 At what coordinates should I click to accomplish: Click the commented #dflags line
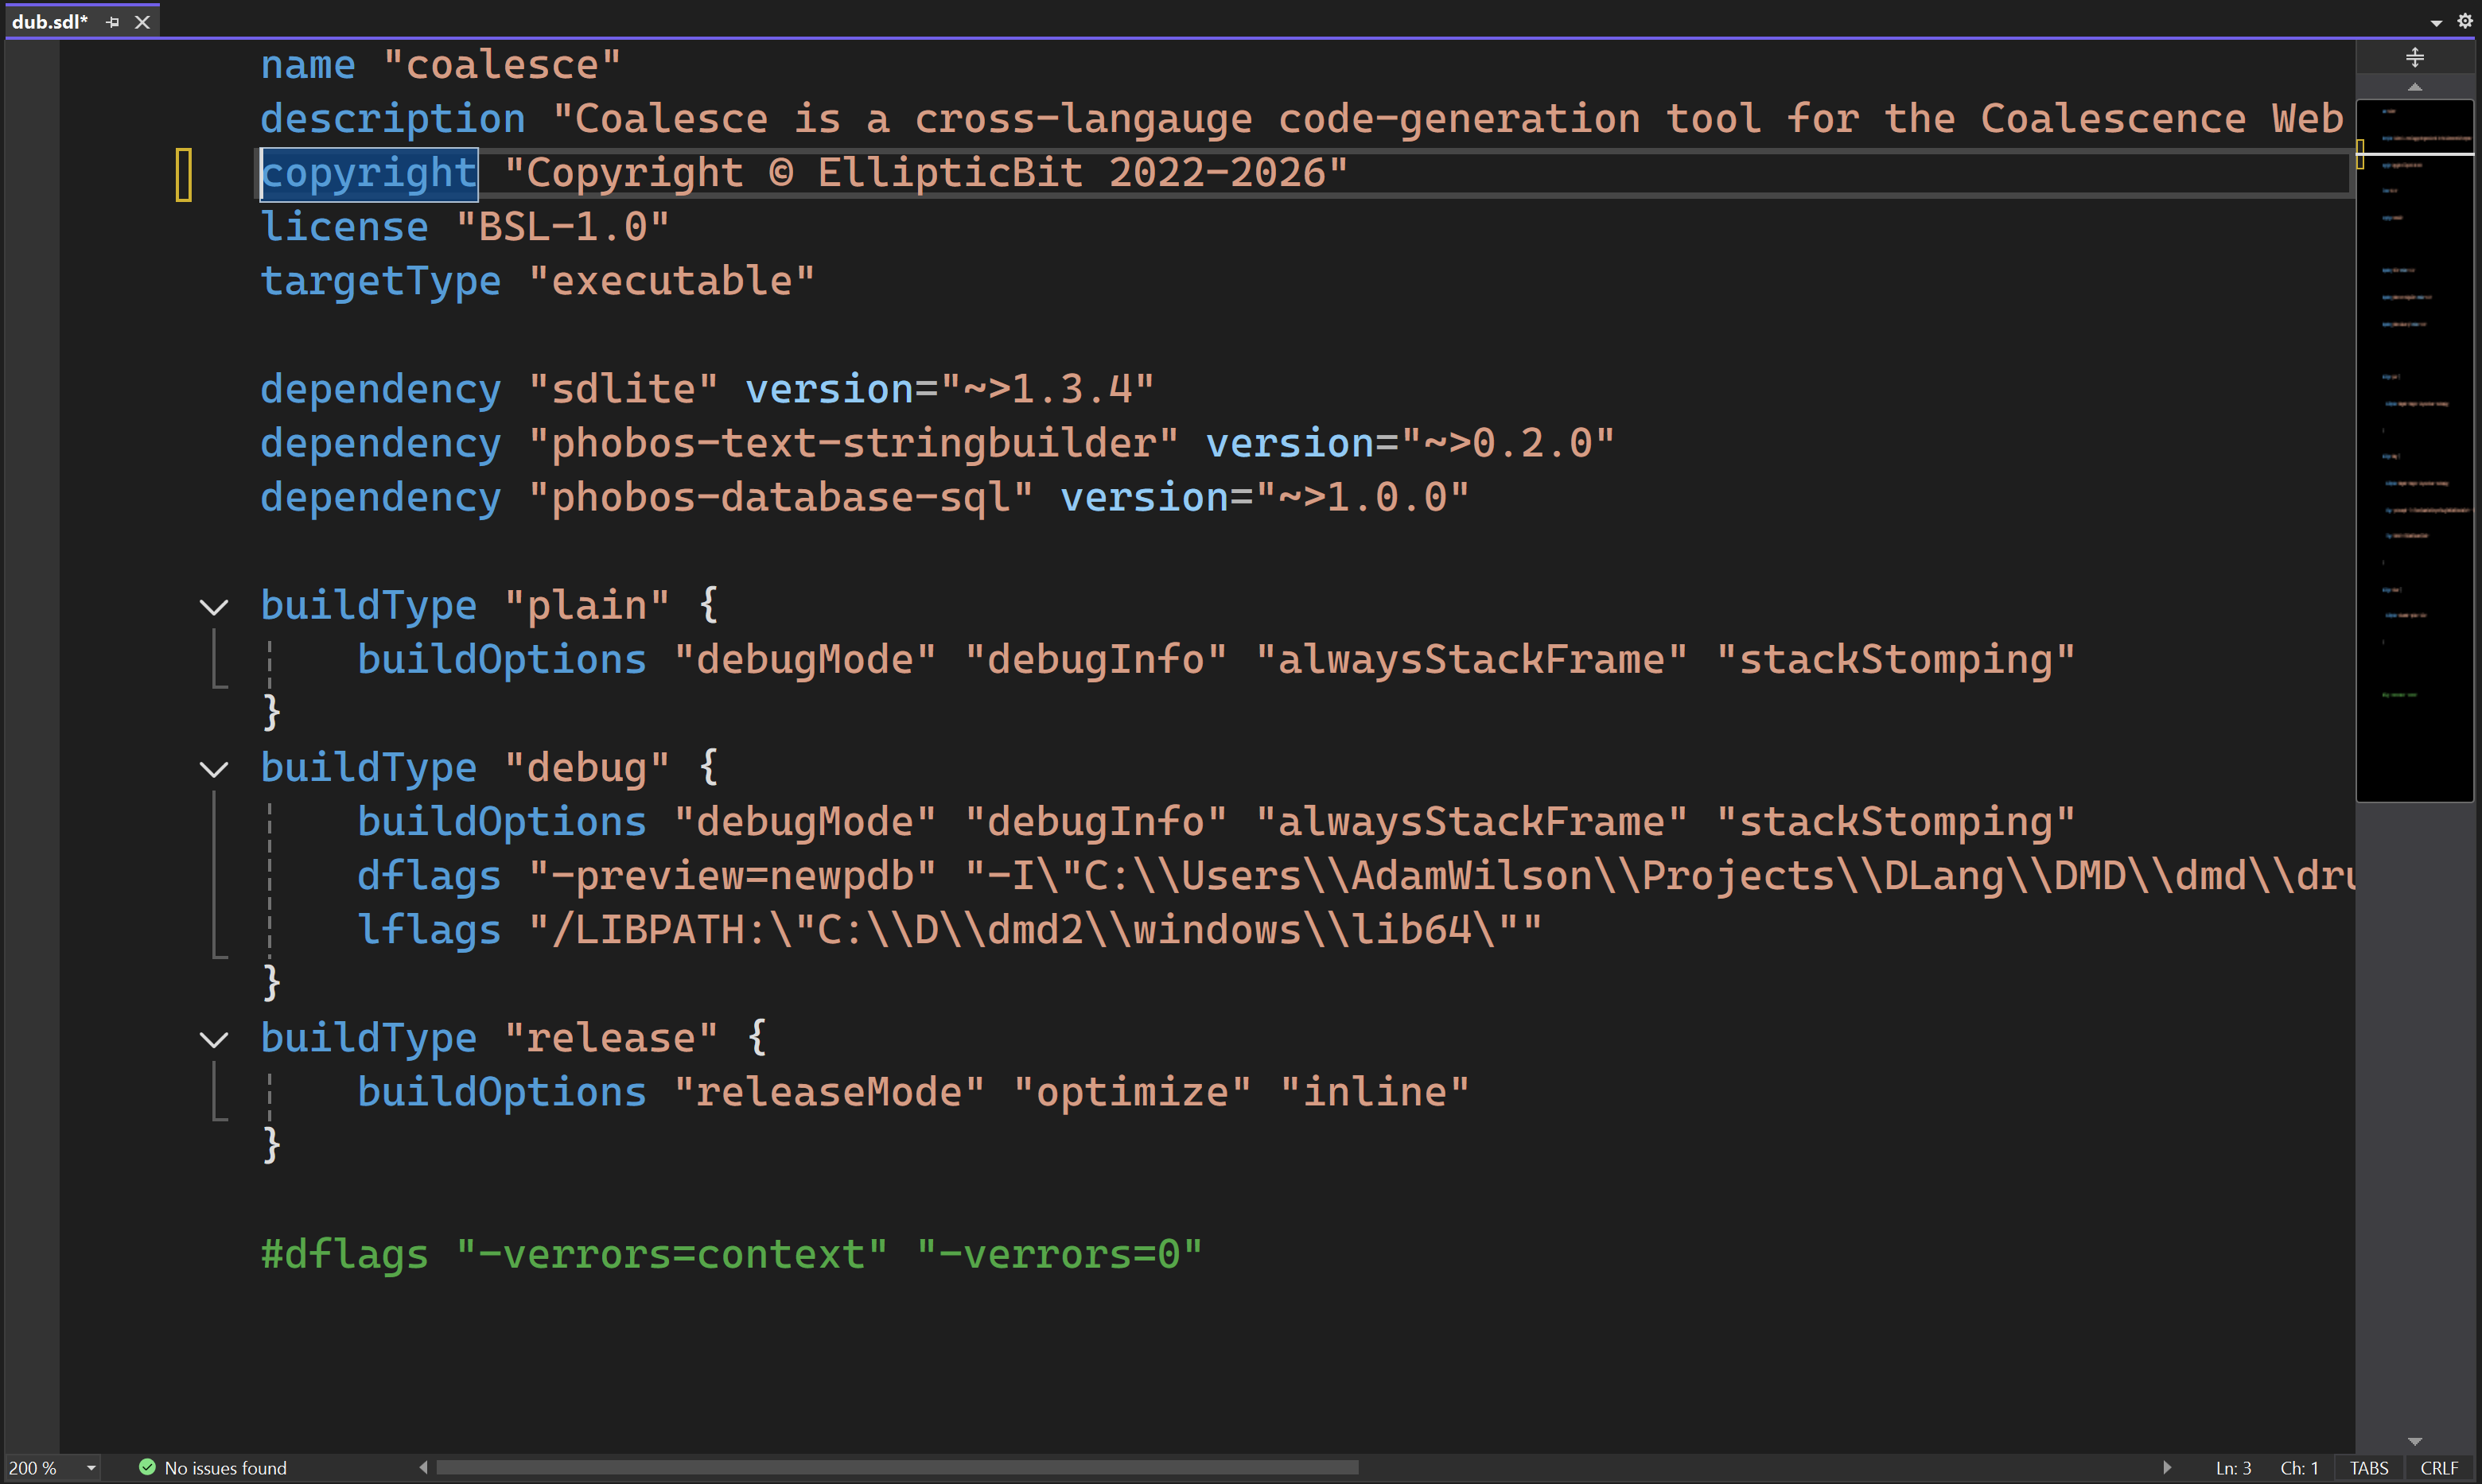point(731,1255)
